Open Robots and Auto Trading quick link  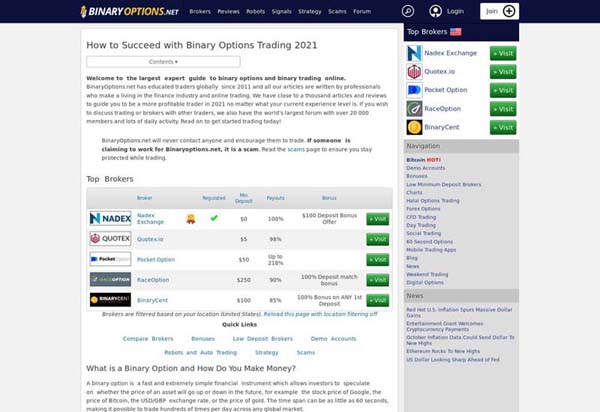[201, 353]
